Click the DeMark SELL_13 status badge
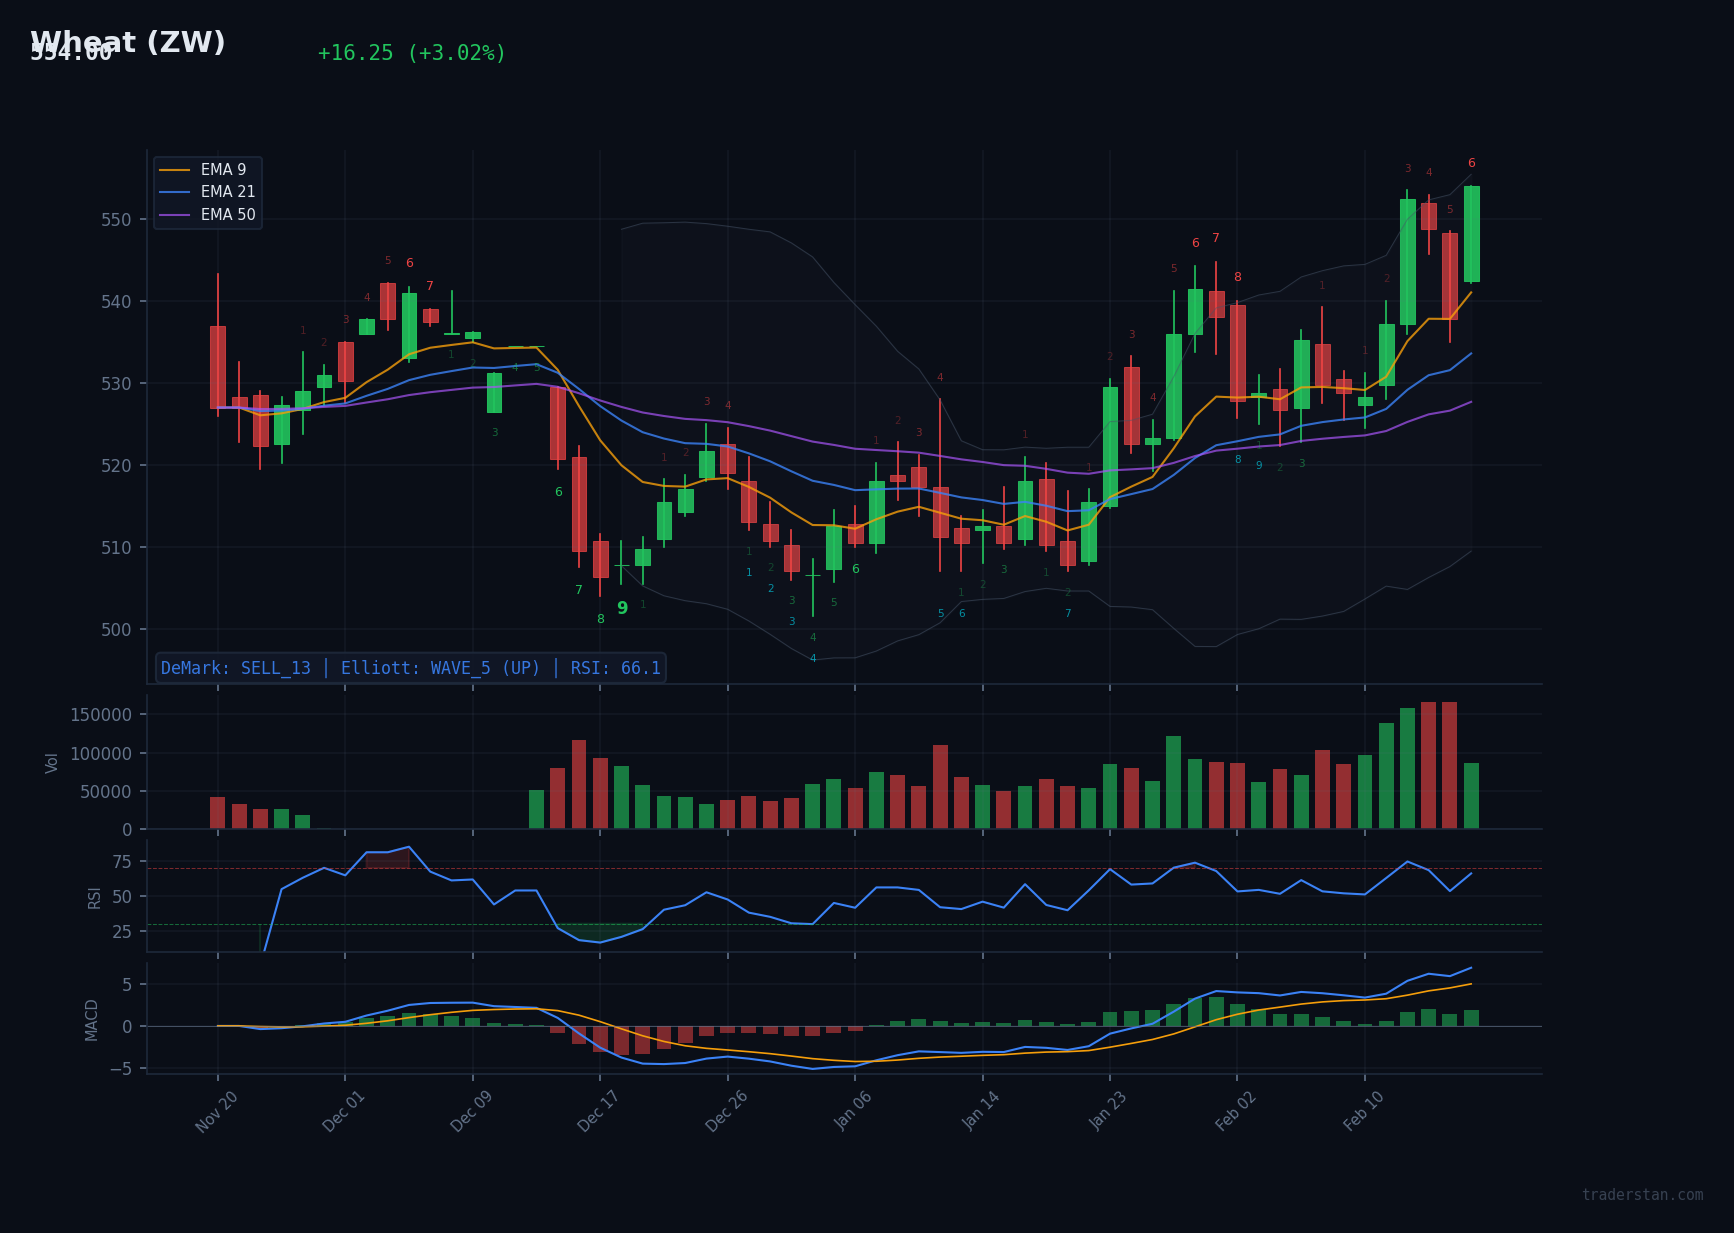The width and height of the screenshot is (1734, 1233). 236,667
